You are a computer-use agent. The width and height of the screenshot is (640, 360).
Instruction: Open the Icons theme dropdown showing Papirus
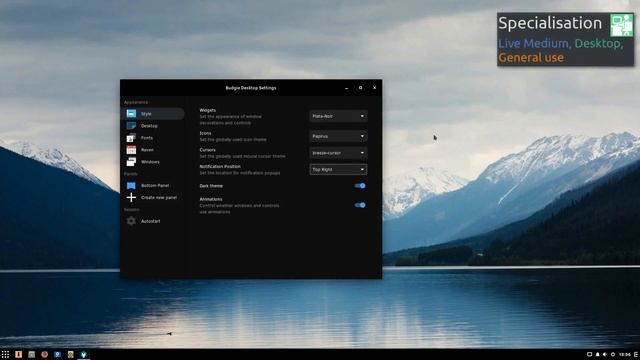tap(338, 136)
